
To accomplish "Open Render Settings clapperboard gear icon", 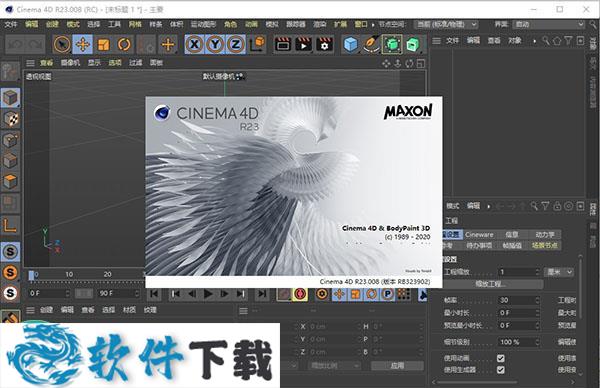I will click(x=324, y=44).
